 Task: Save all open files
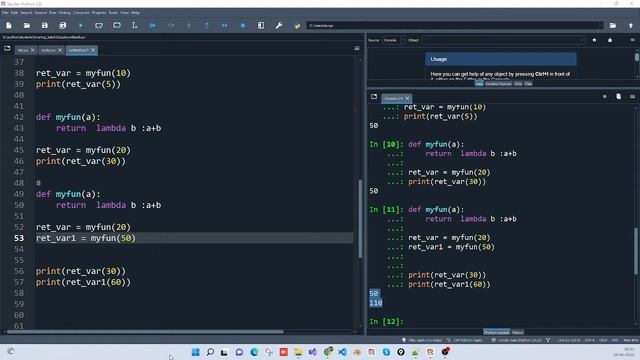pyautogui.click(x=62, y=25)
